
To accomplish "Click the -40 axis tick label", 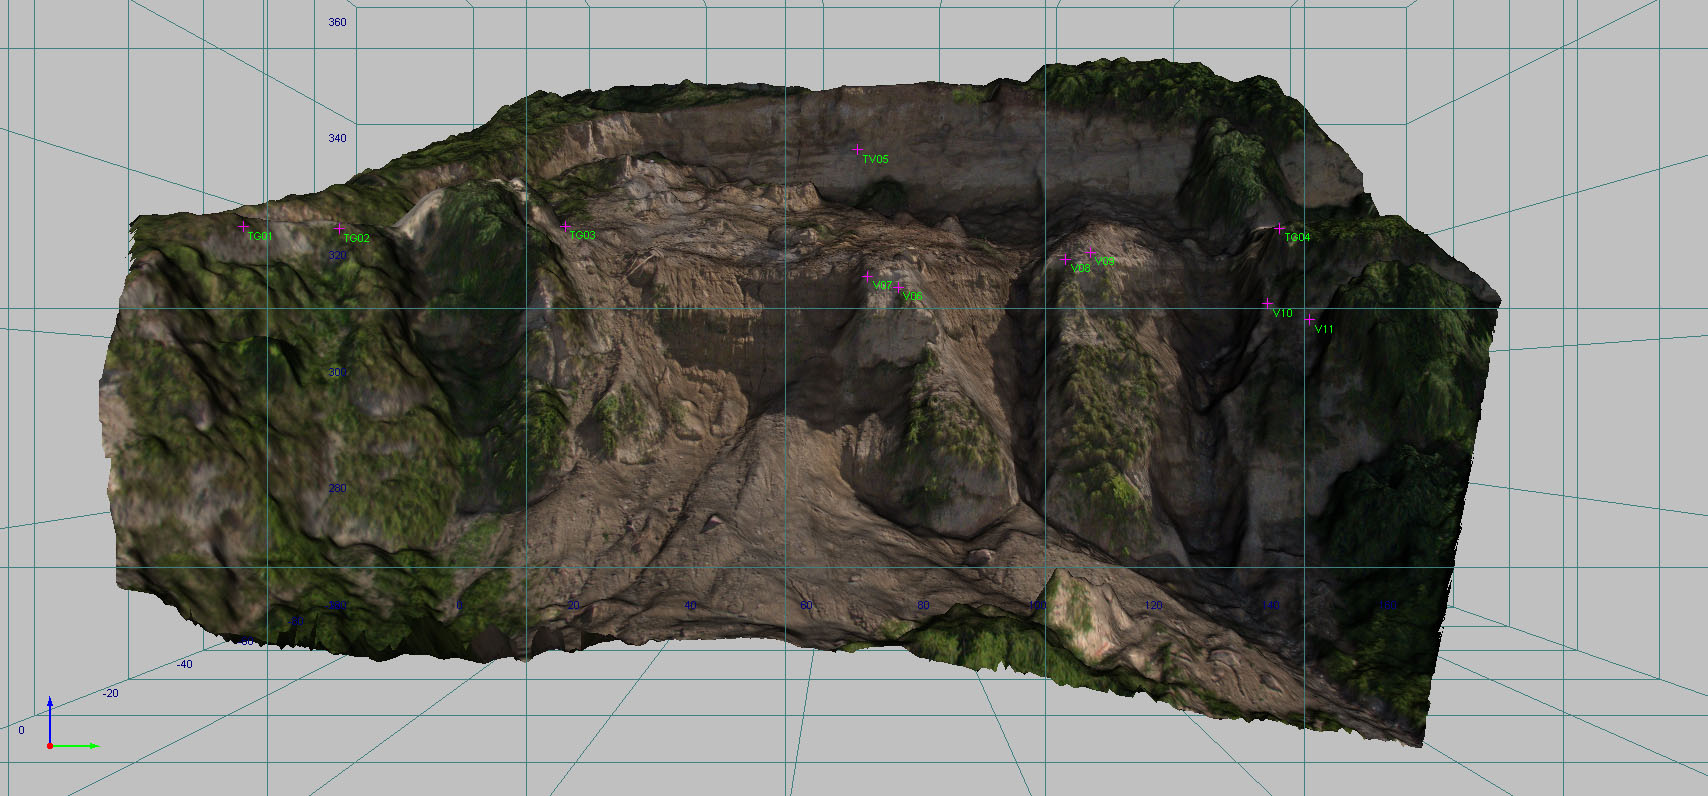I will click(185, 664).
